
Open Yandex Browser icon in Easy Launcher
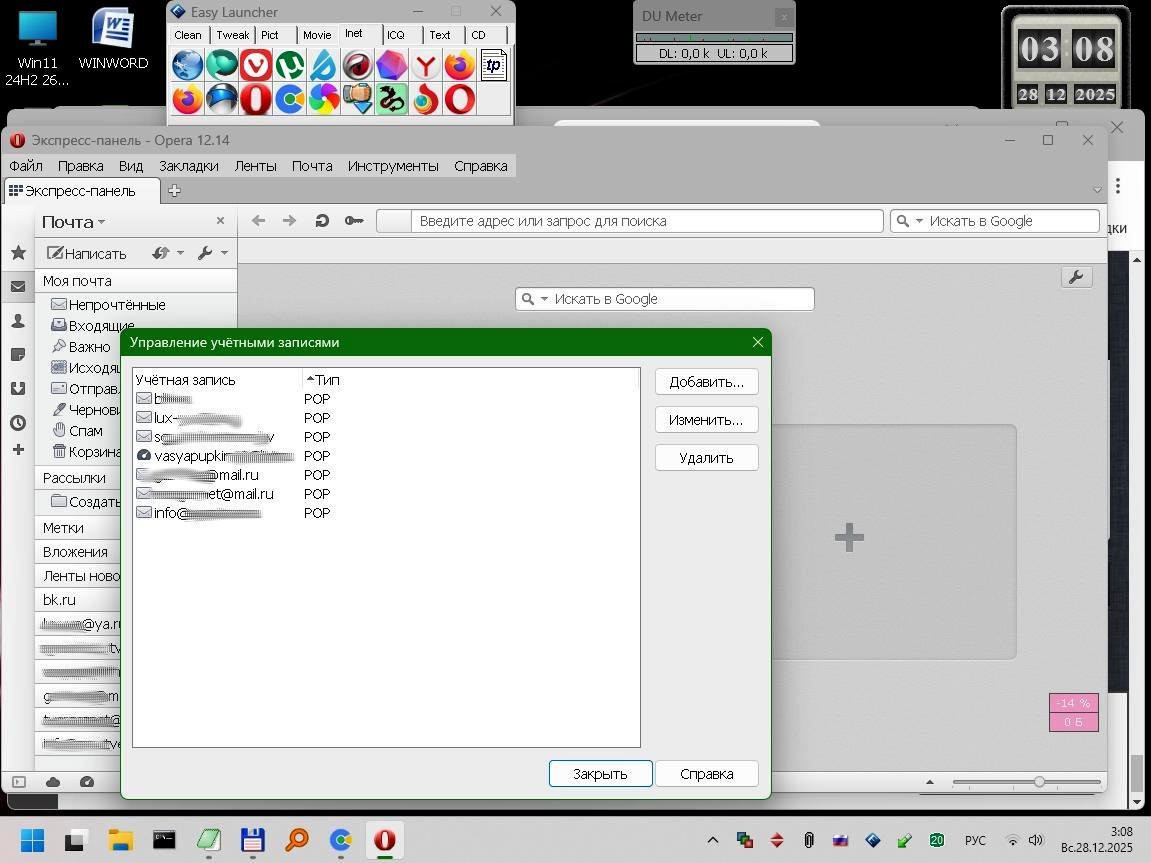pos(426,66)
